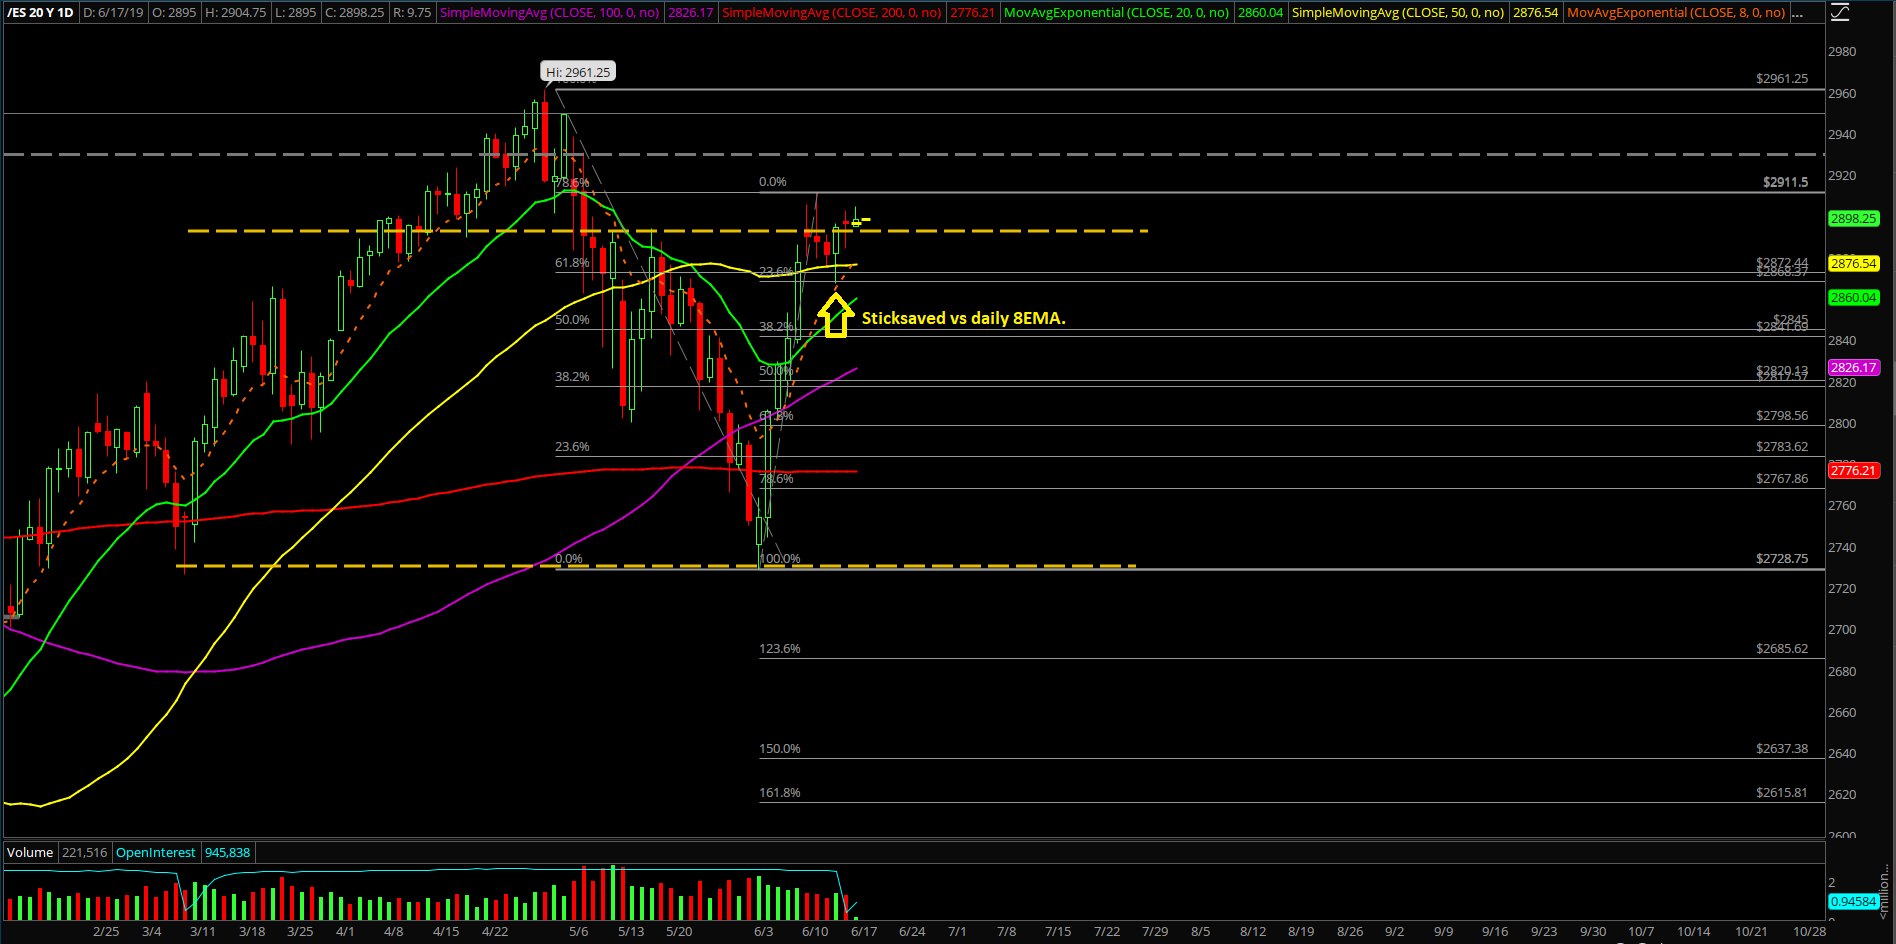Click the 2776.21 header value in red
The image size is (1896, 944).
(x=972, y=13)
